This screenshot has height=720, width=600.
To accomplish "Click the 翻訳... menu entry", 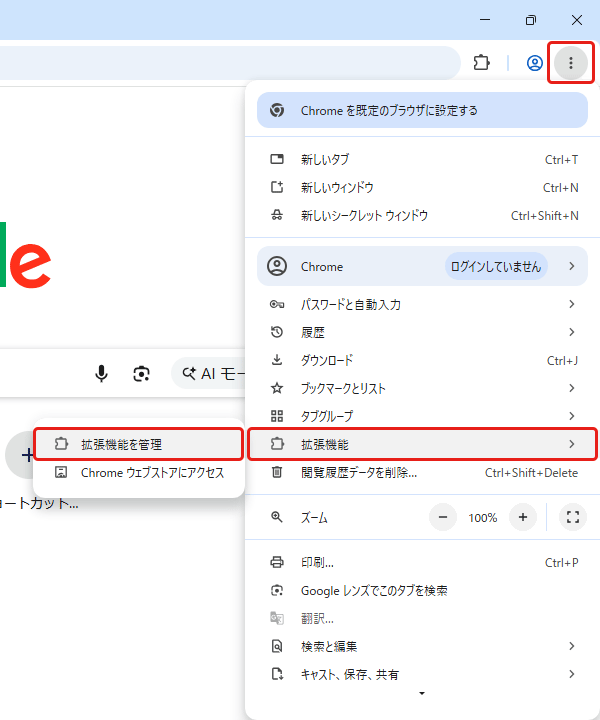I will point(422,619).
